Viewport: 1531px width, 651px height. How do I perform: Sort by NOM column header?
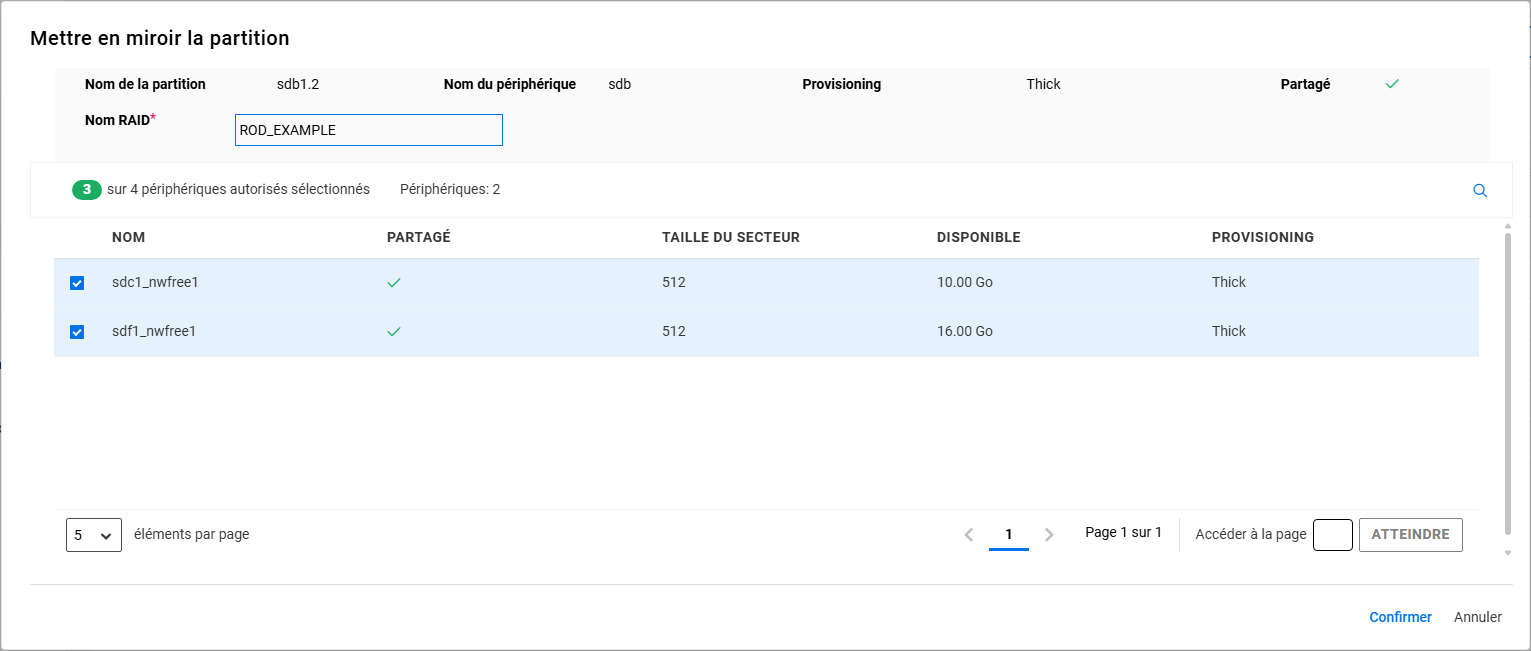pos(129,238)
